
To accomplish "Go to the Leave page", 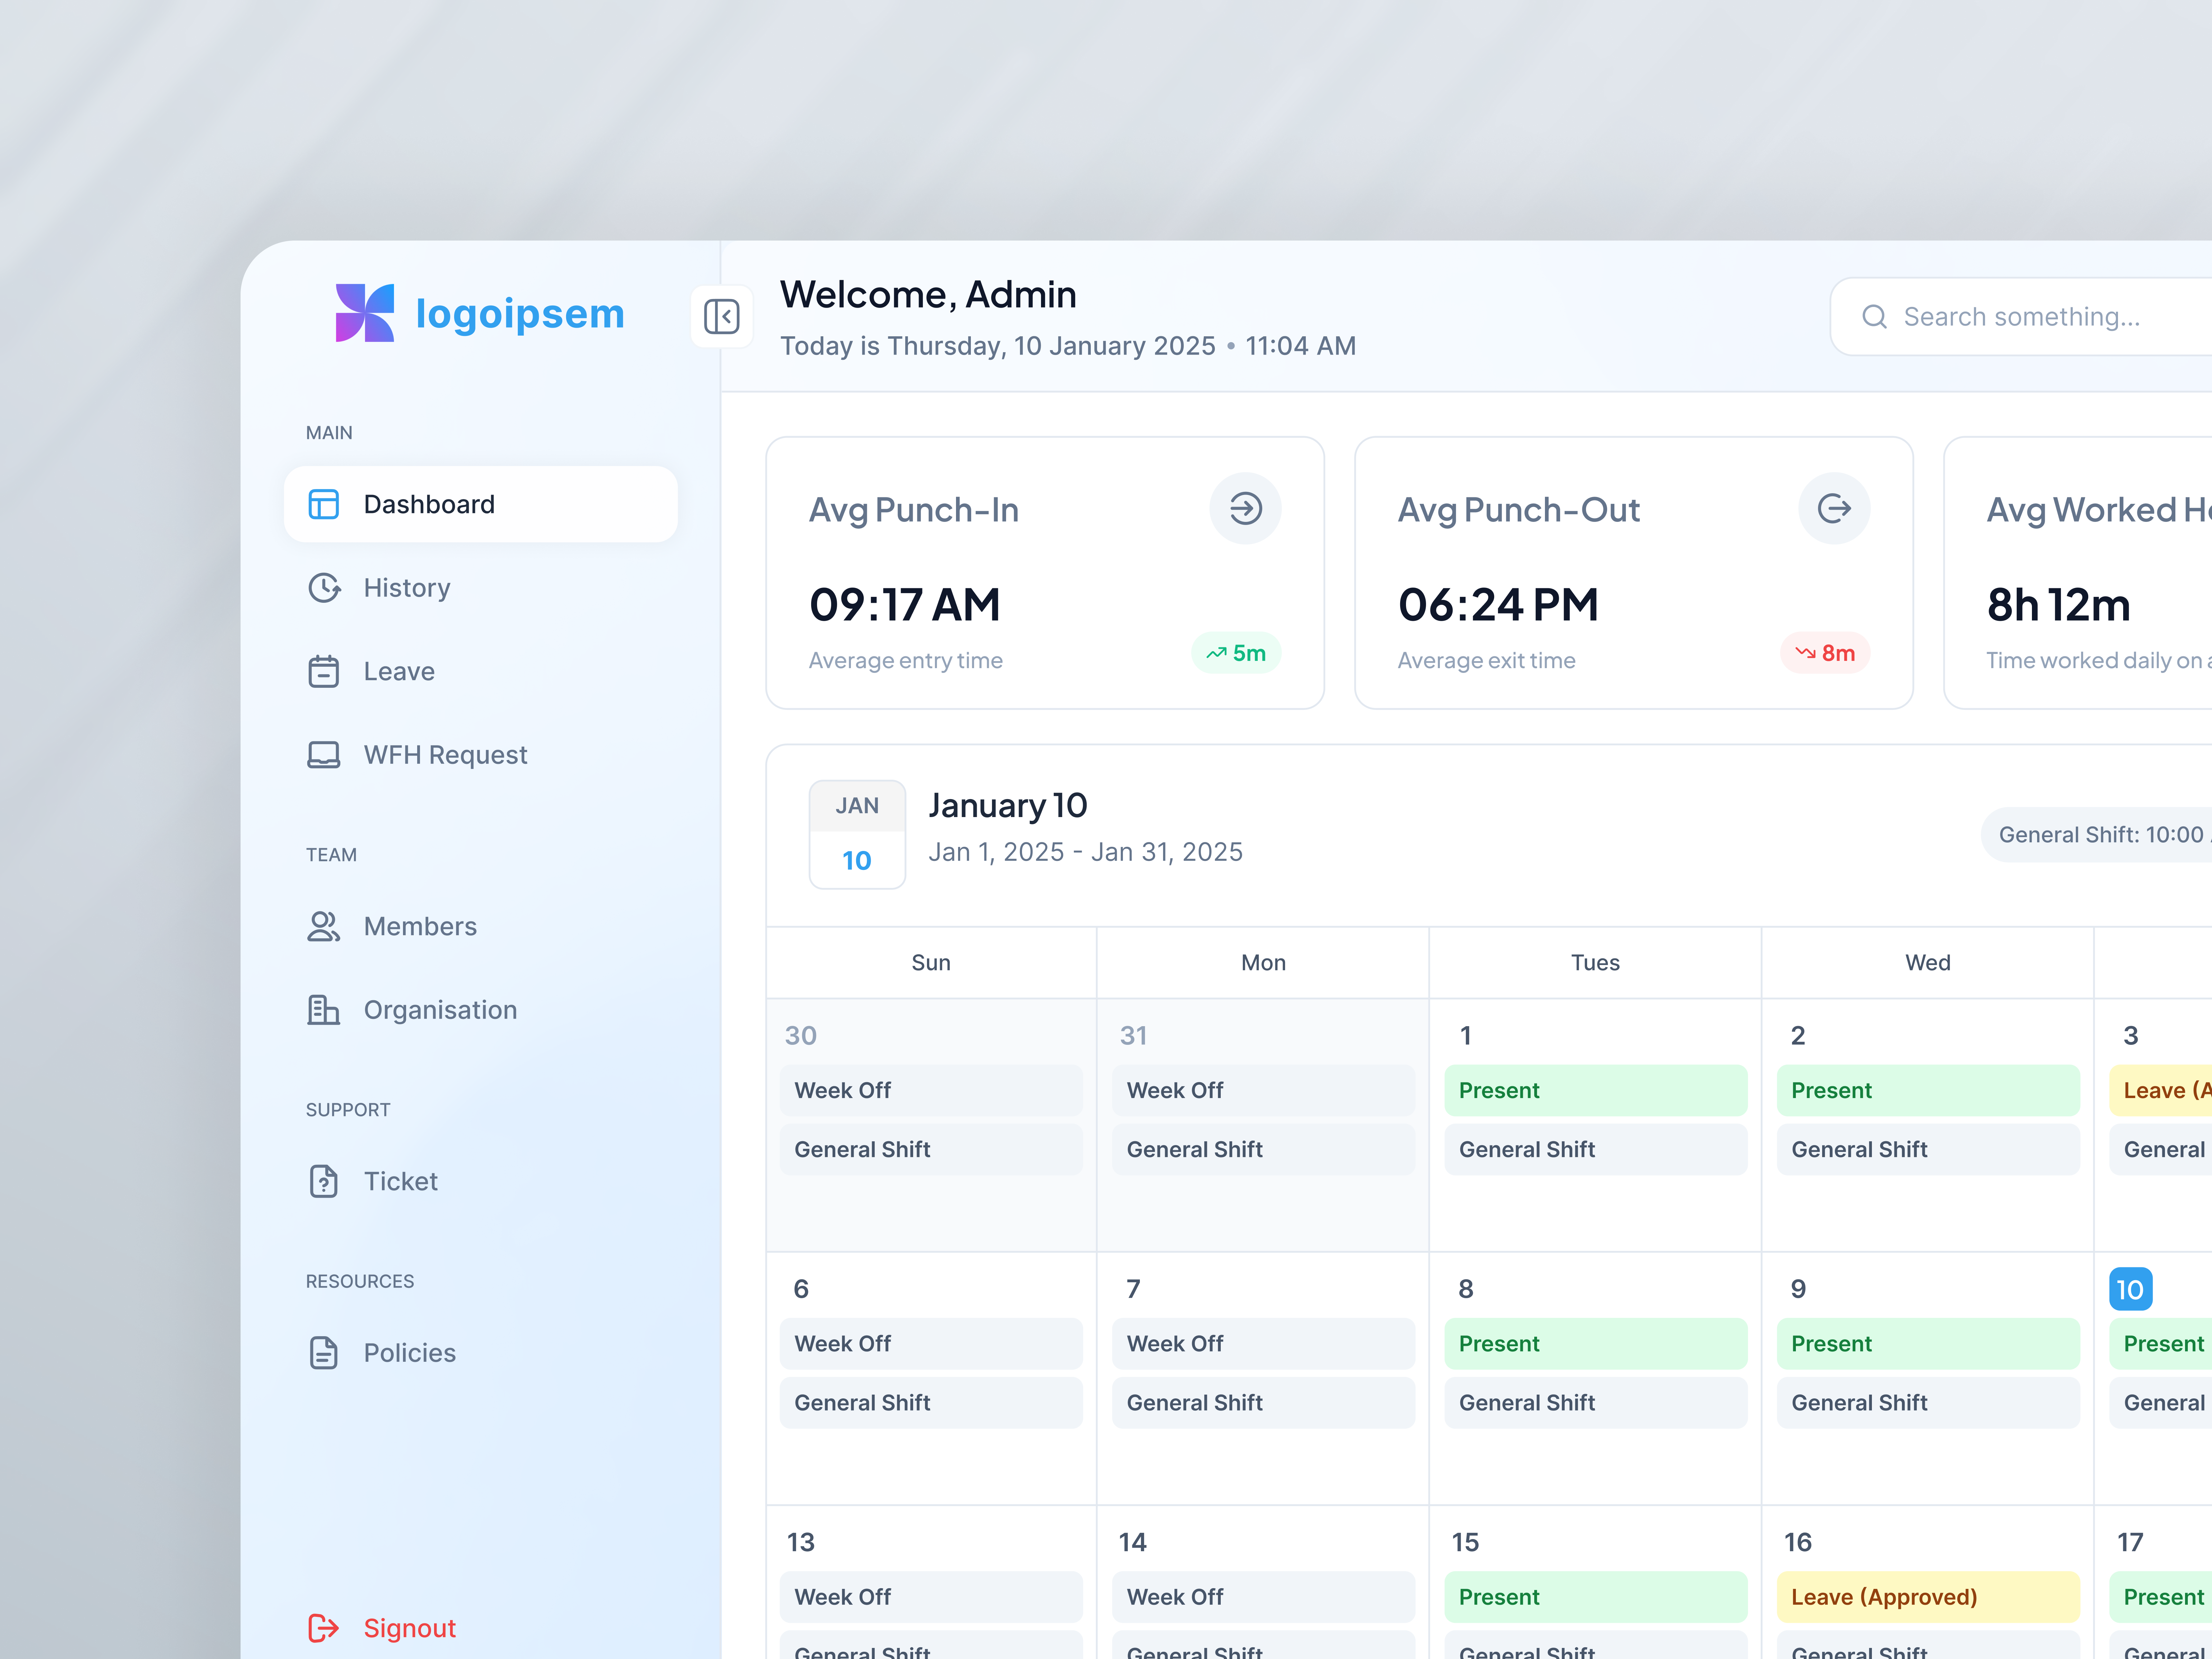I will coord(481,671).
